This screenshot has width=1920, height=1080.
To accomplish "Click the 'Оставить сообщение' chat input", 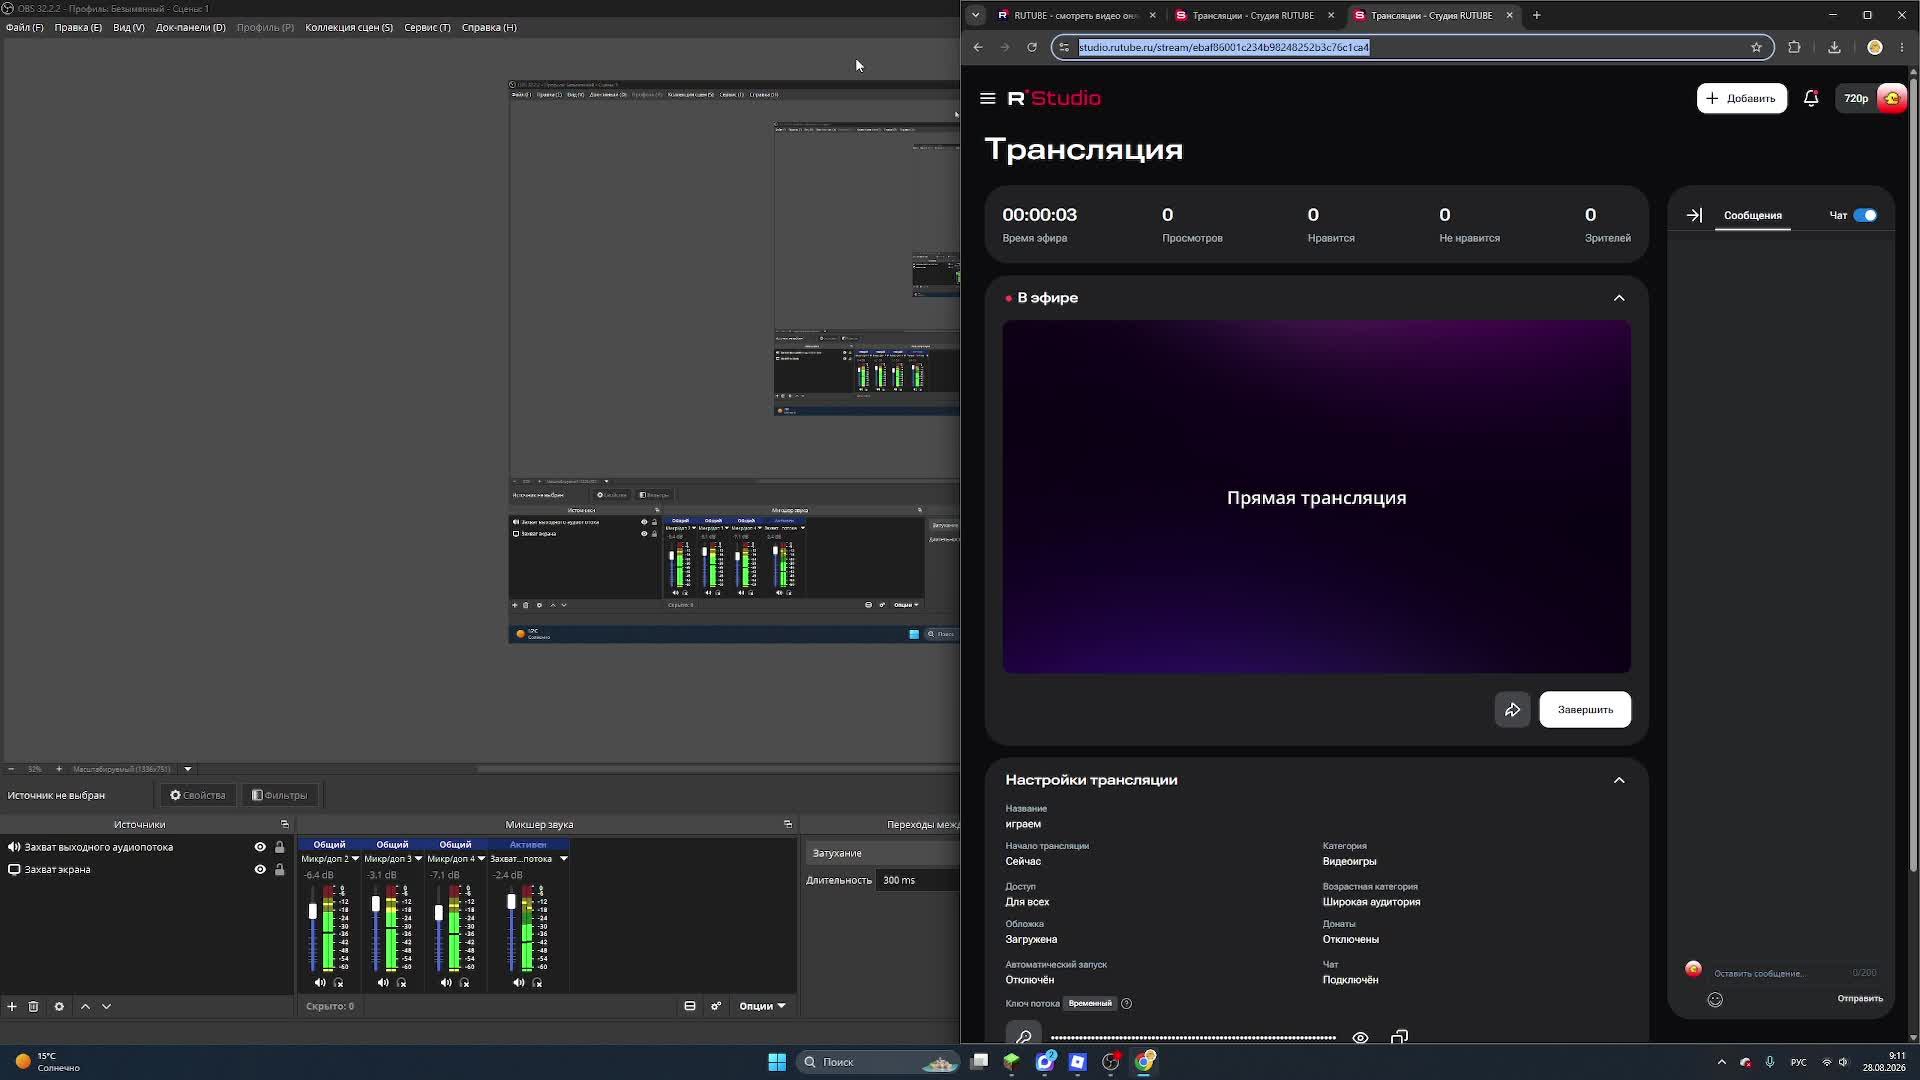I will coord(1776,973).
